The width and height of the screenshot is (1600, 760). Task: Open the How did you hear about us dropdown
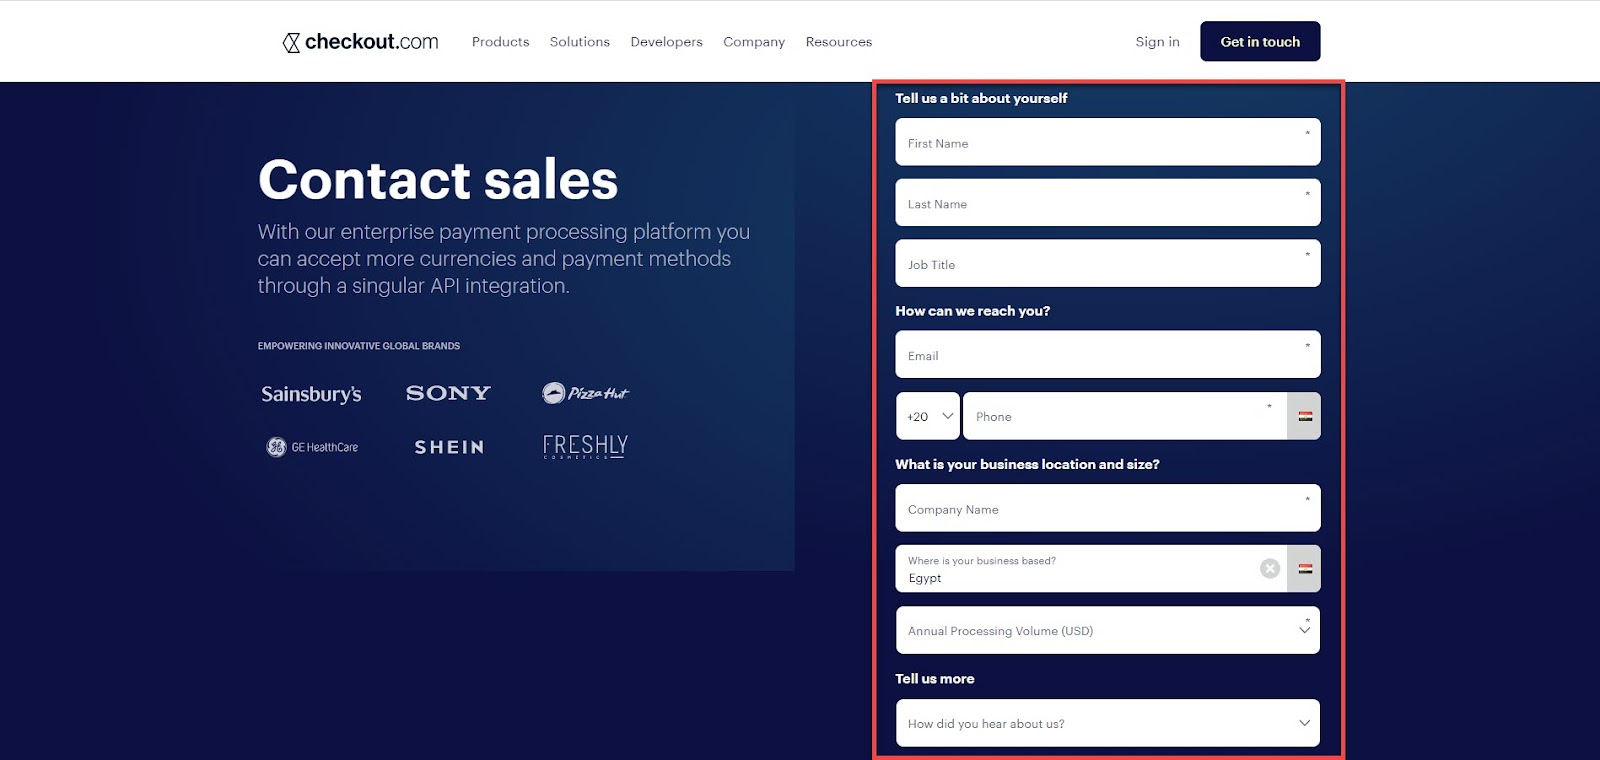point(1108,723)
